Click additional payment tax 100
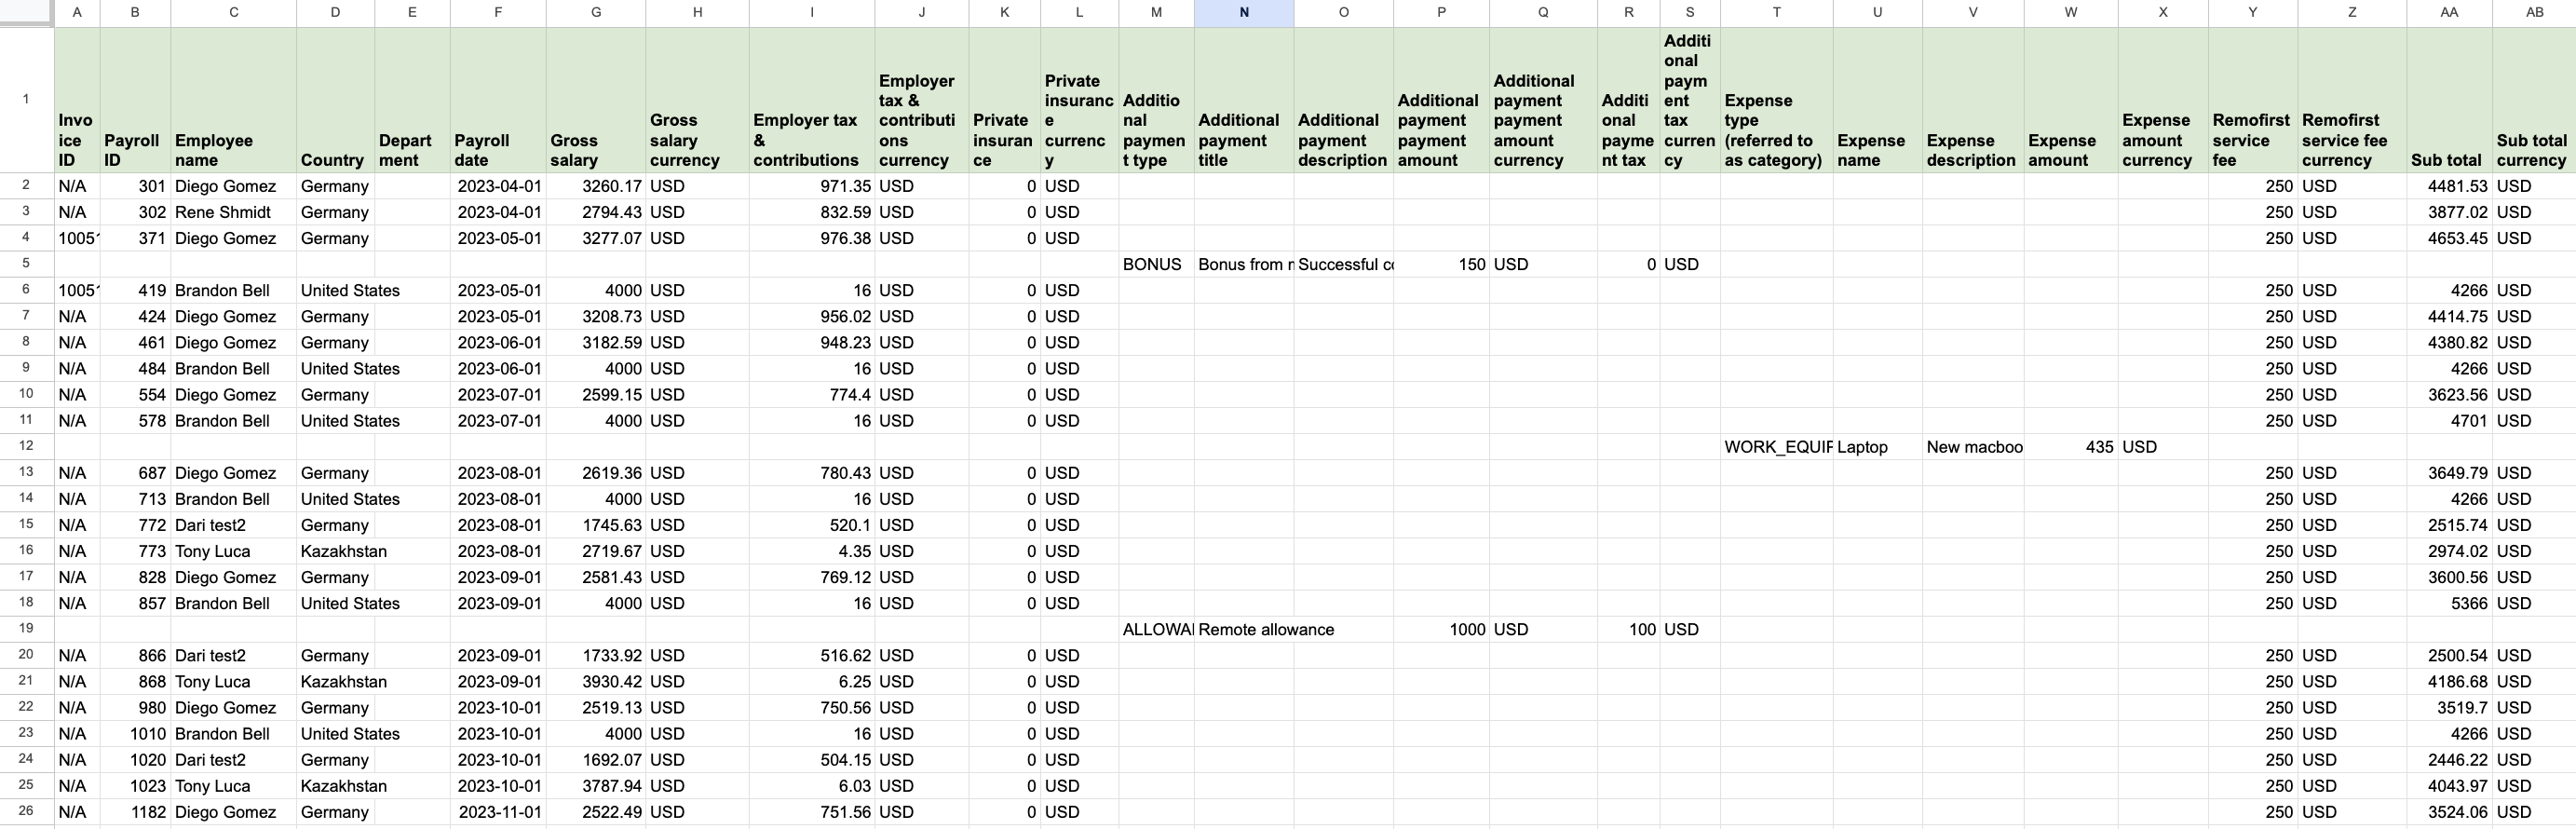The width and height of the screenshot is (2576, 829). pos(1628,629)
